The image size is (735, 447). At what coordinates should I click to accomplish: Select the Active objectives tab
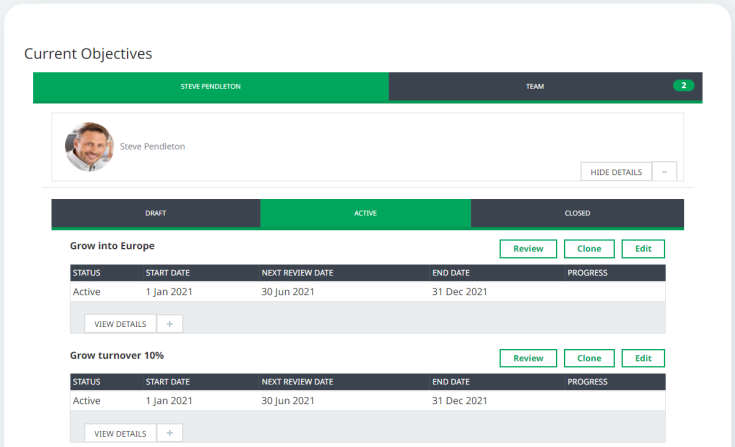pyautogui.click(x=365, y=213)
